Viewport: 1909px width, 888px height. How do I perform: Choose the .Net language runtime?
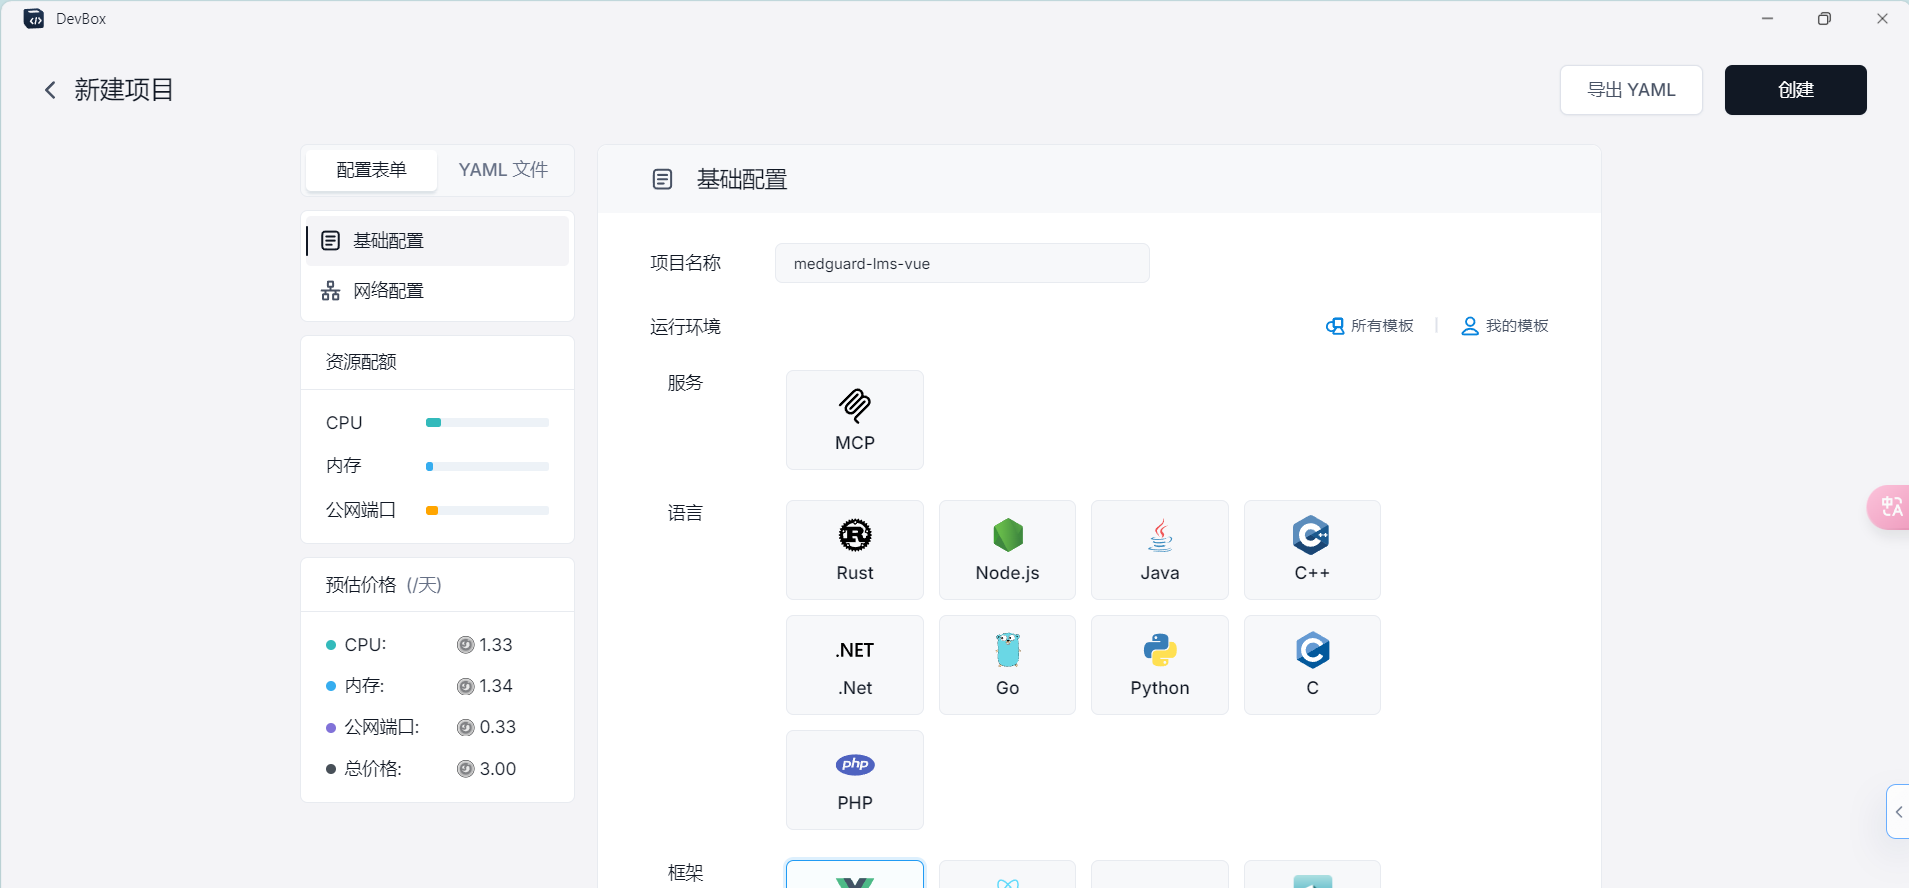pyautogui.click(x=855, y=665)
